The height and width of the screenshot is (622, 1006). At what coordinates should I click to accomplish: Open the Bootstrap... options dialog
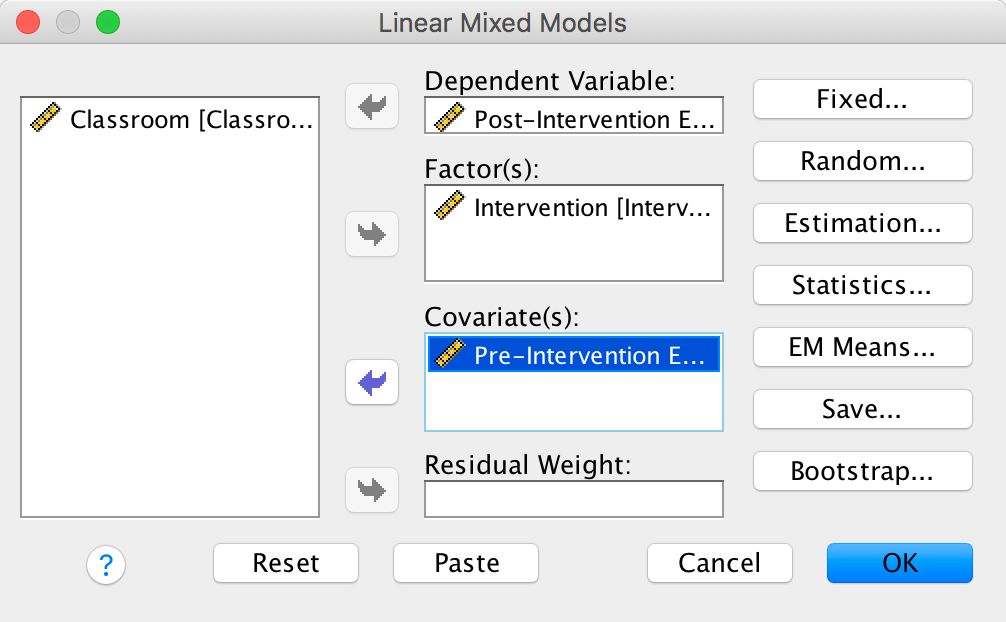coord(862,471)
